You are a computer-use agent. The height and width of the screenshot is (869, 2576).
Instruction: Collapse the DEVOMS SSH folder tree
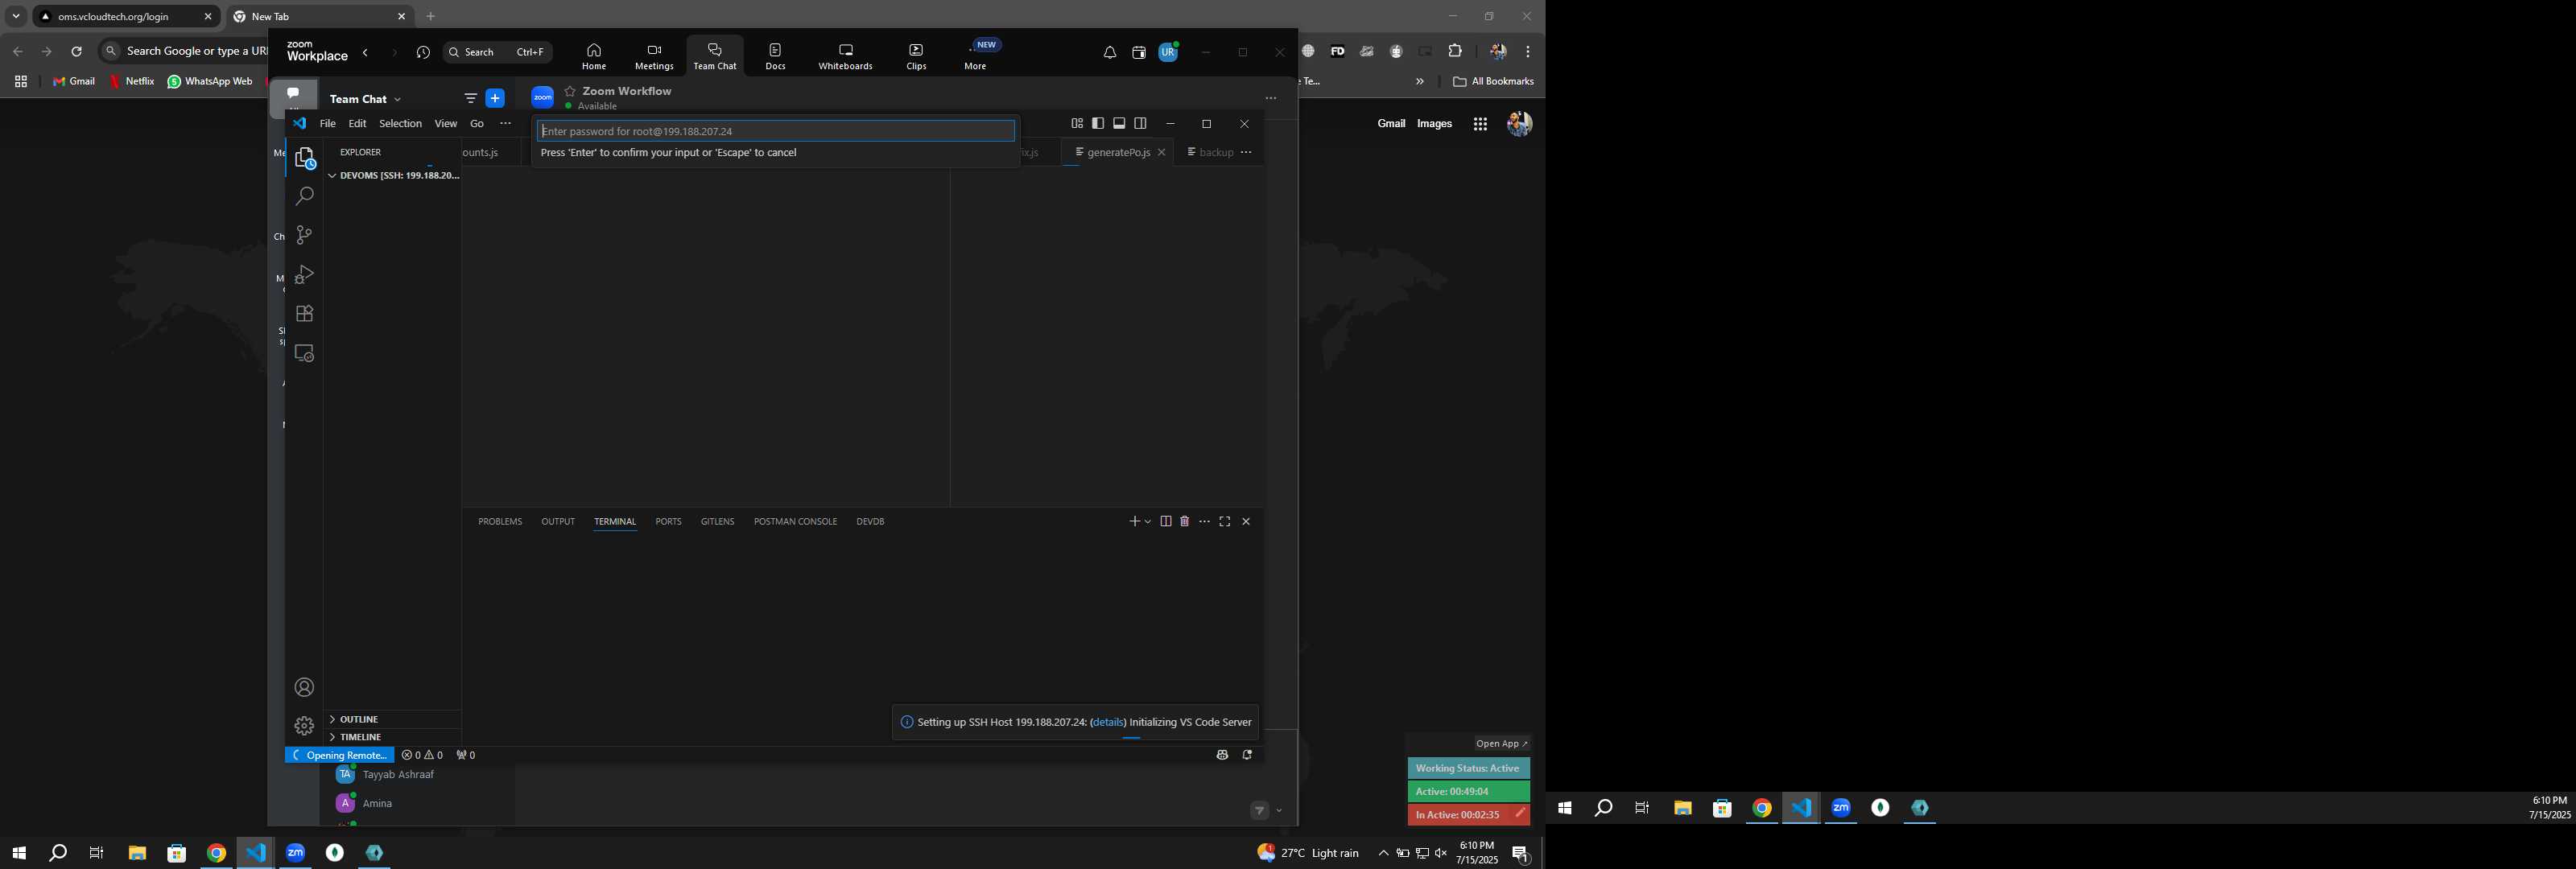click(393, 175)
